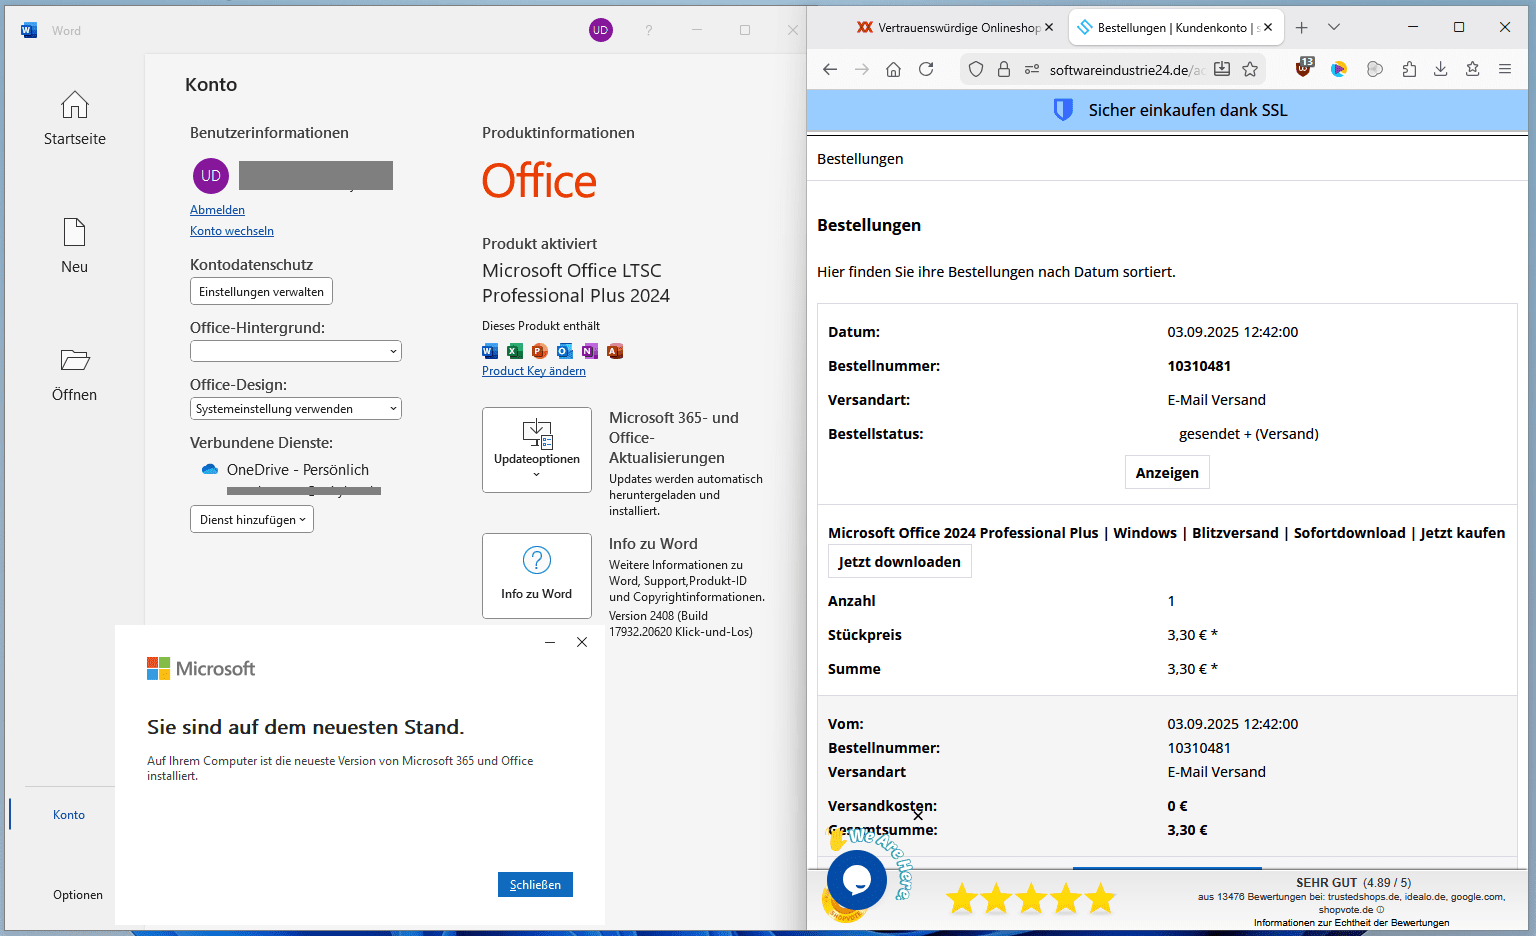Open the Öffnen folder icon in Word
Screen dimensions: 1536x936
[x=75, y=360]
